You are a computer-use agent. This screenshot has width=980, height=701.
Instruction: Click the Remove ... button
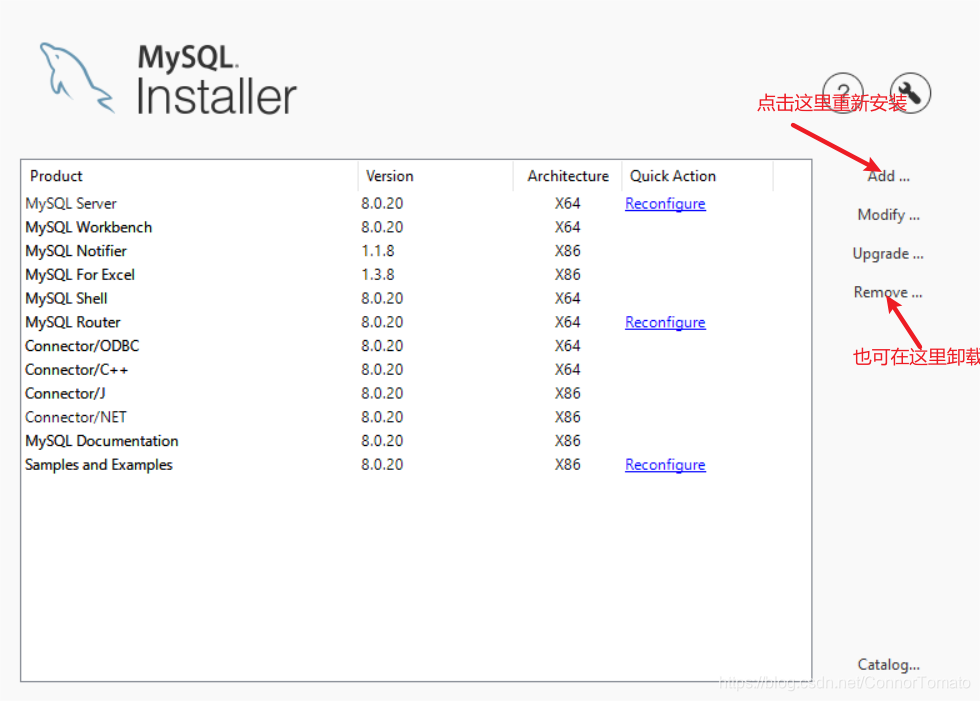coord(888,292)
